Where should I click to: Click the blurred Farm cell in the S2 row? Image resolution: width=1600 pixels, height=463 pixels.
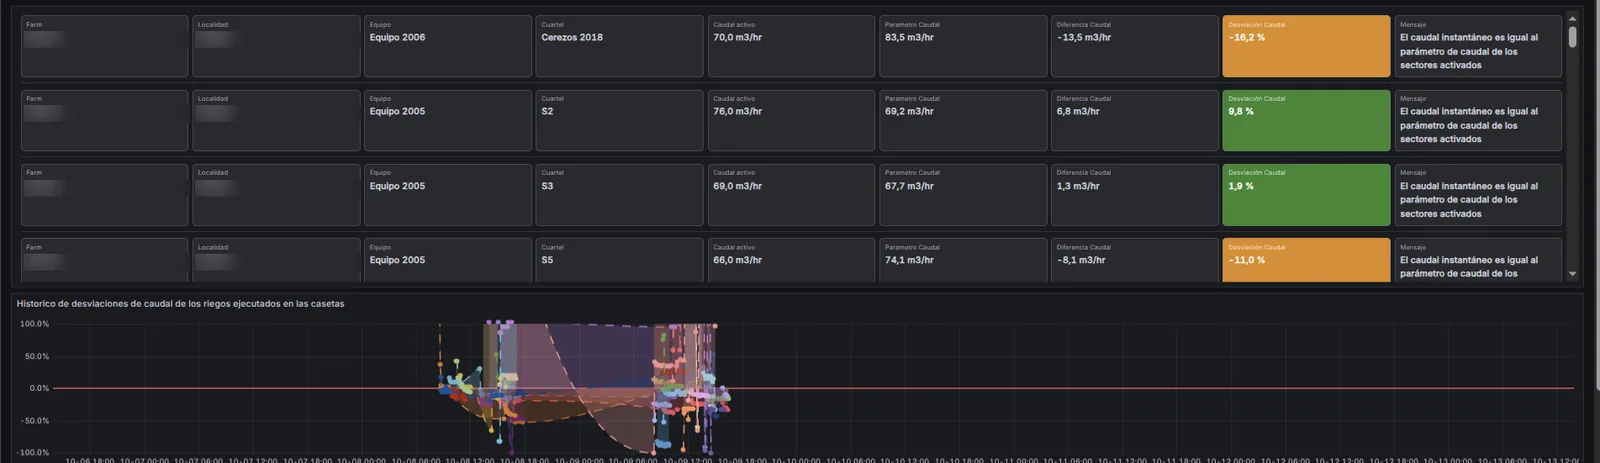click(104, 120)
